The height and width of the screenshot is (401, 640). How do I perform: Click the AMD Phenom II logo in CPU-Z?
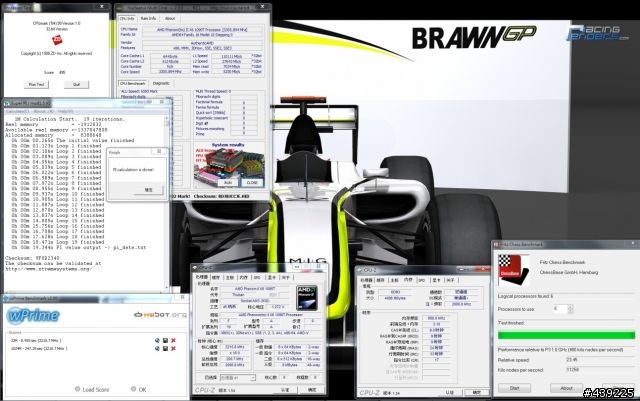point(307,298)
